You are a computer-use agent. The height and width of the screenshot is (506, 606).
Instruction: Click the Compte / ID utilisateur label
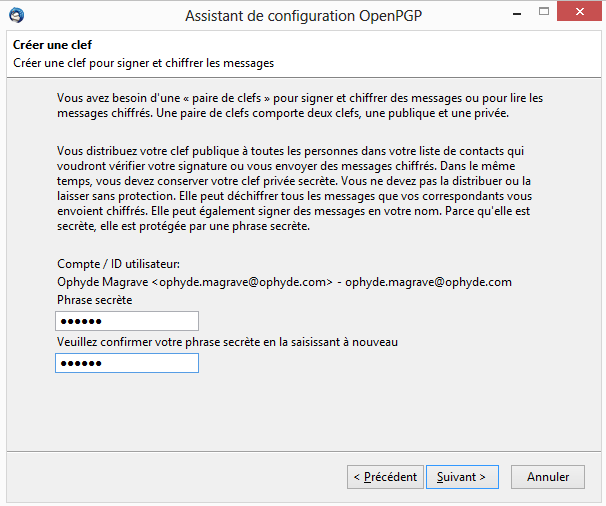[118, 264]
